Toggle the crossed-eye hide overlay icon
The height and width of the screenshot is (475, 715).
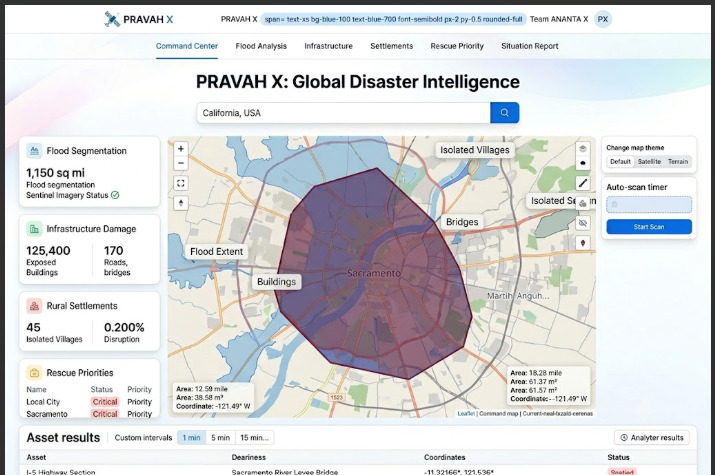[583, 223]
